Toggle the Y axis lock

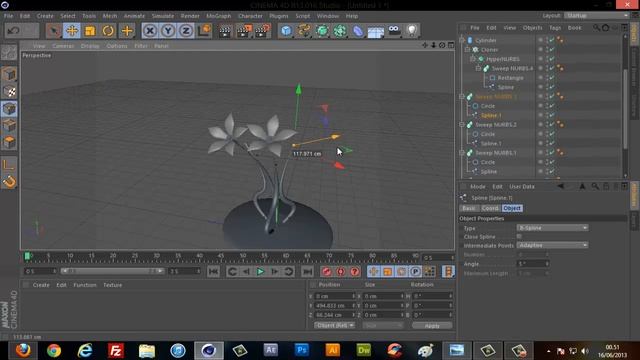pyautogui.click(x=168, y=31)
